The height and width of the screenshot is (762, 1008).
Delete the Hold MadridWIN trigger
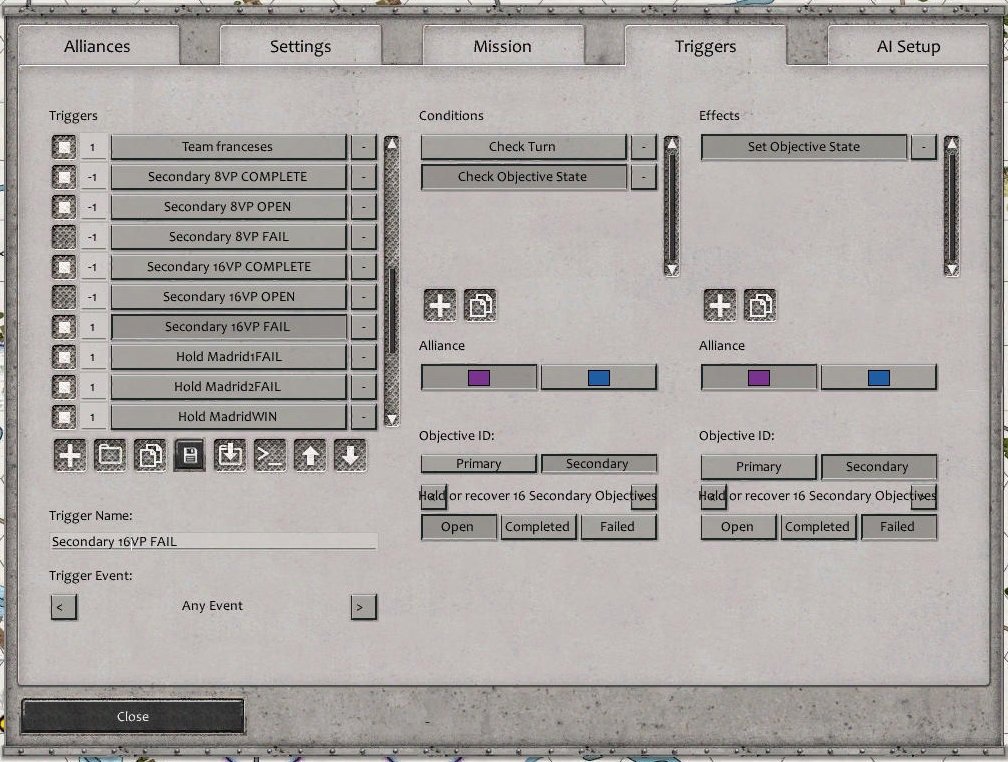tap(363, 417)
